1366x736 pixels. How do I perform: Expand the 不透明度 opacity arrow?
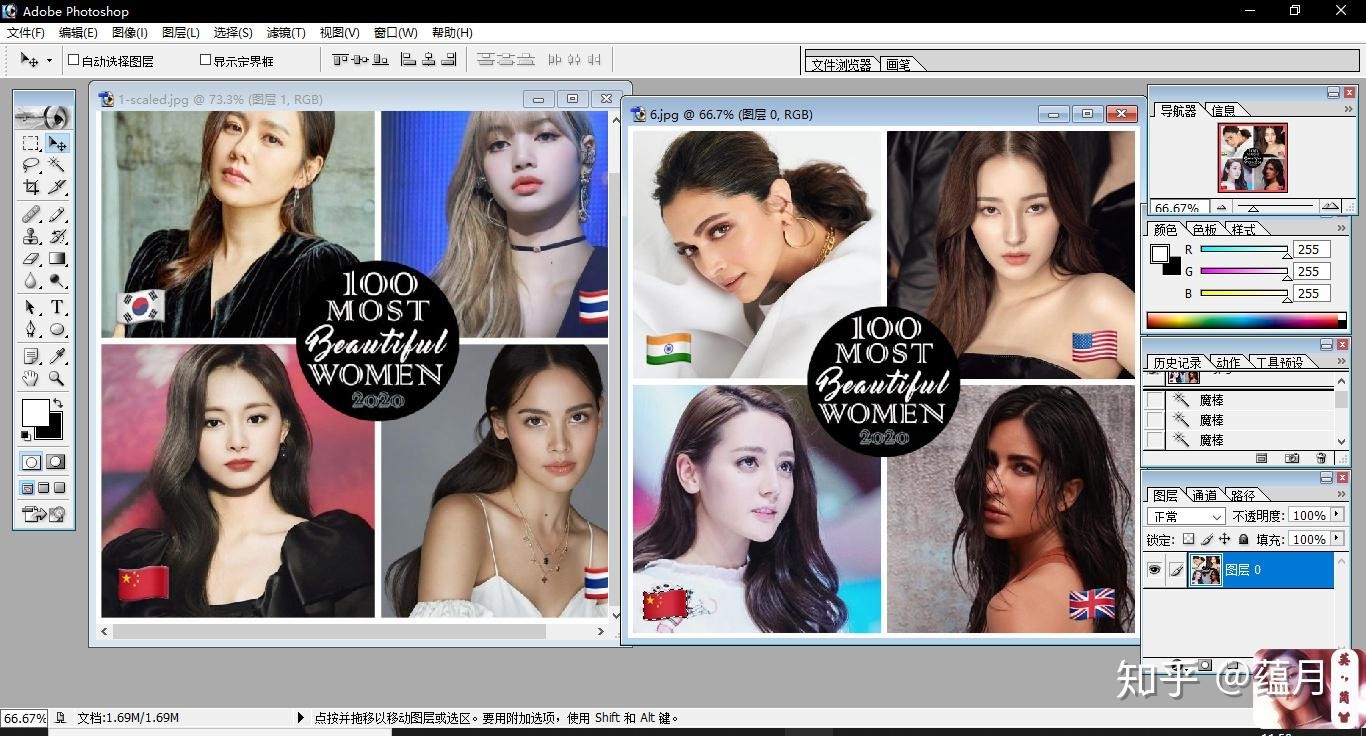tap(1338, 515)
